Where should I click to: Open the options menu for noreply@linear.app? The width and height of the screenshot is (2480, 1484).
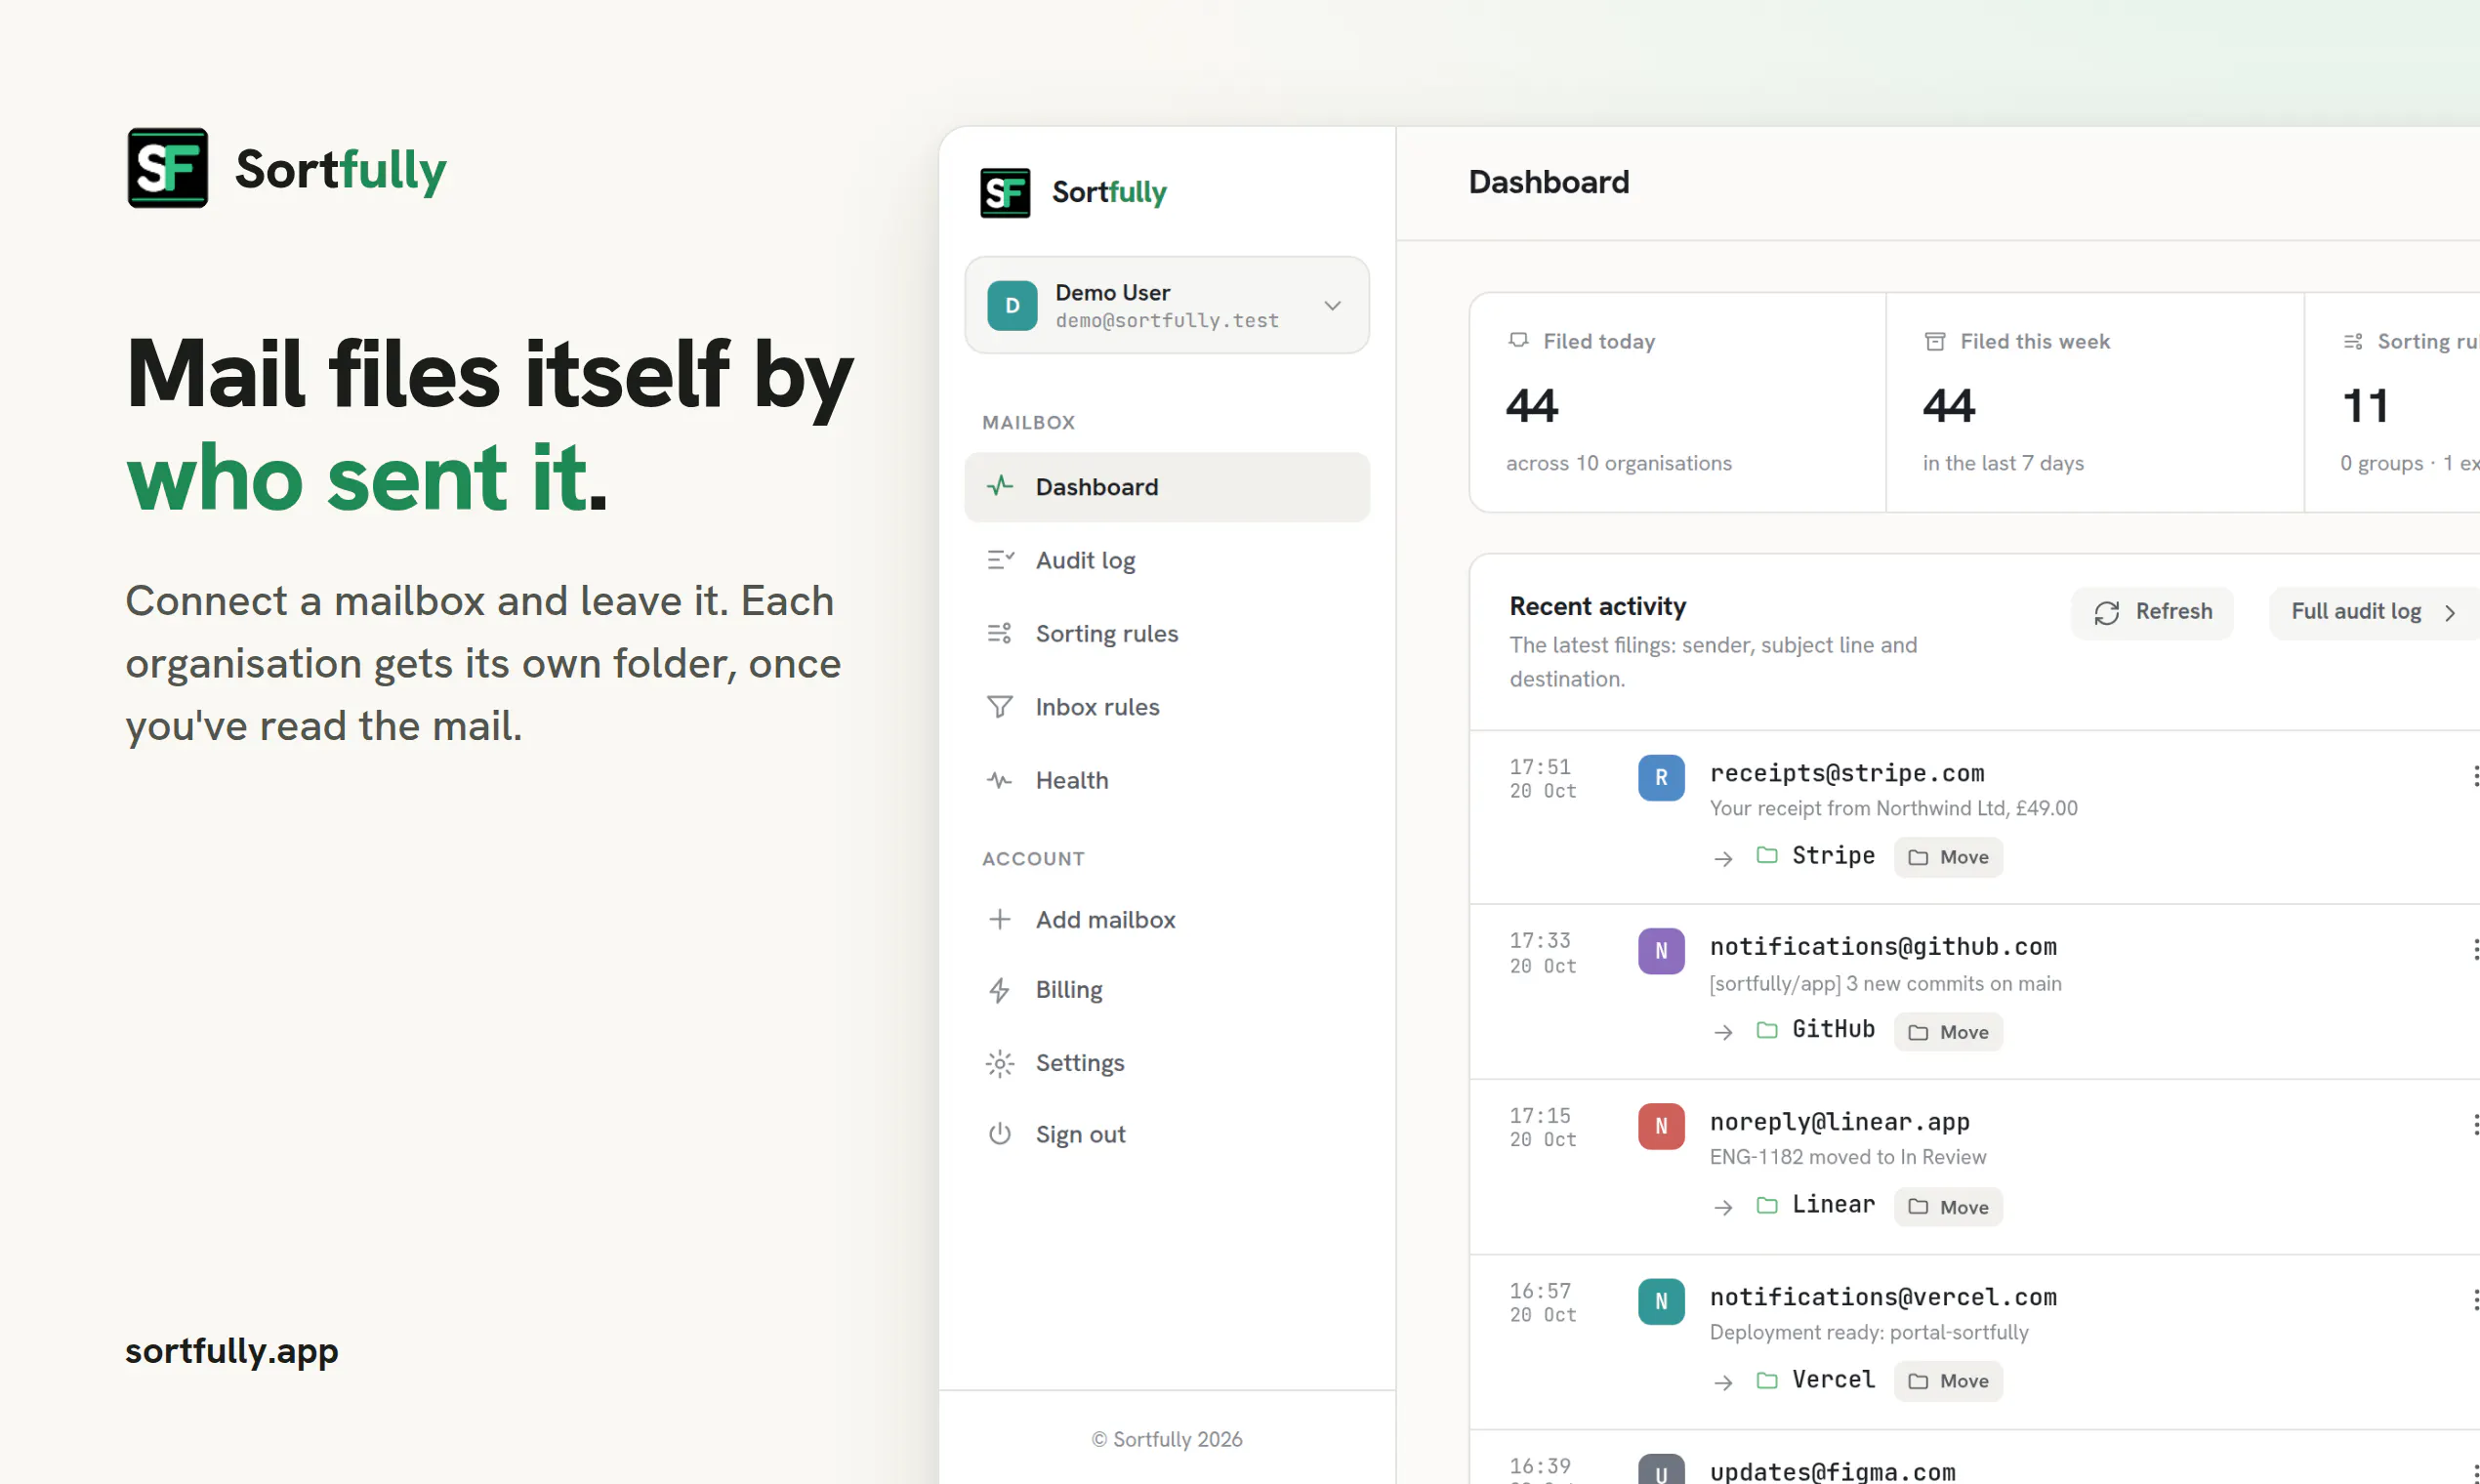pyautogui.click(x=2474, y=1125)
